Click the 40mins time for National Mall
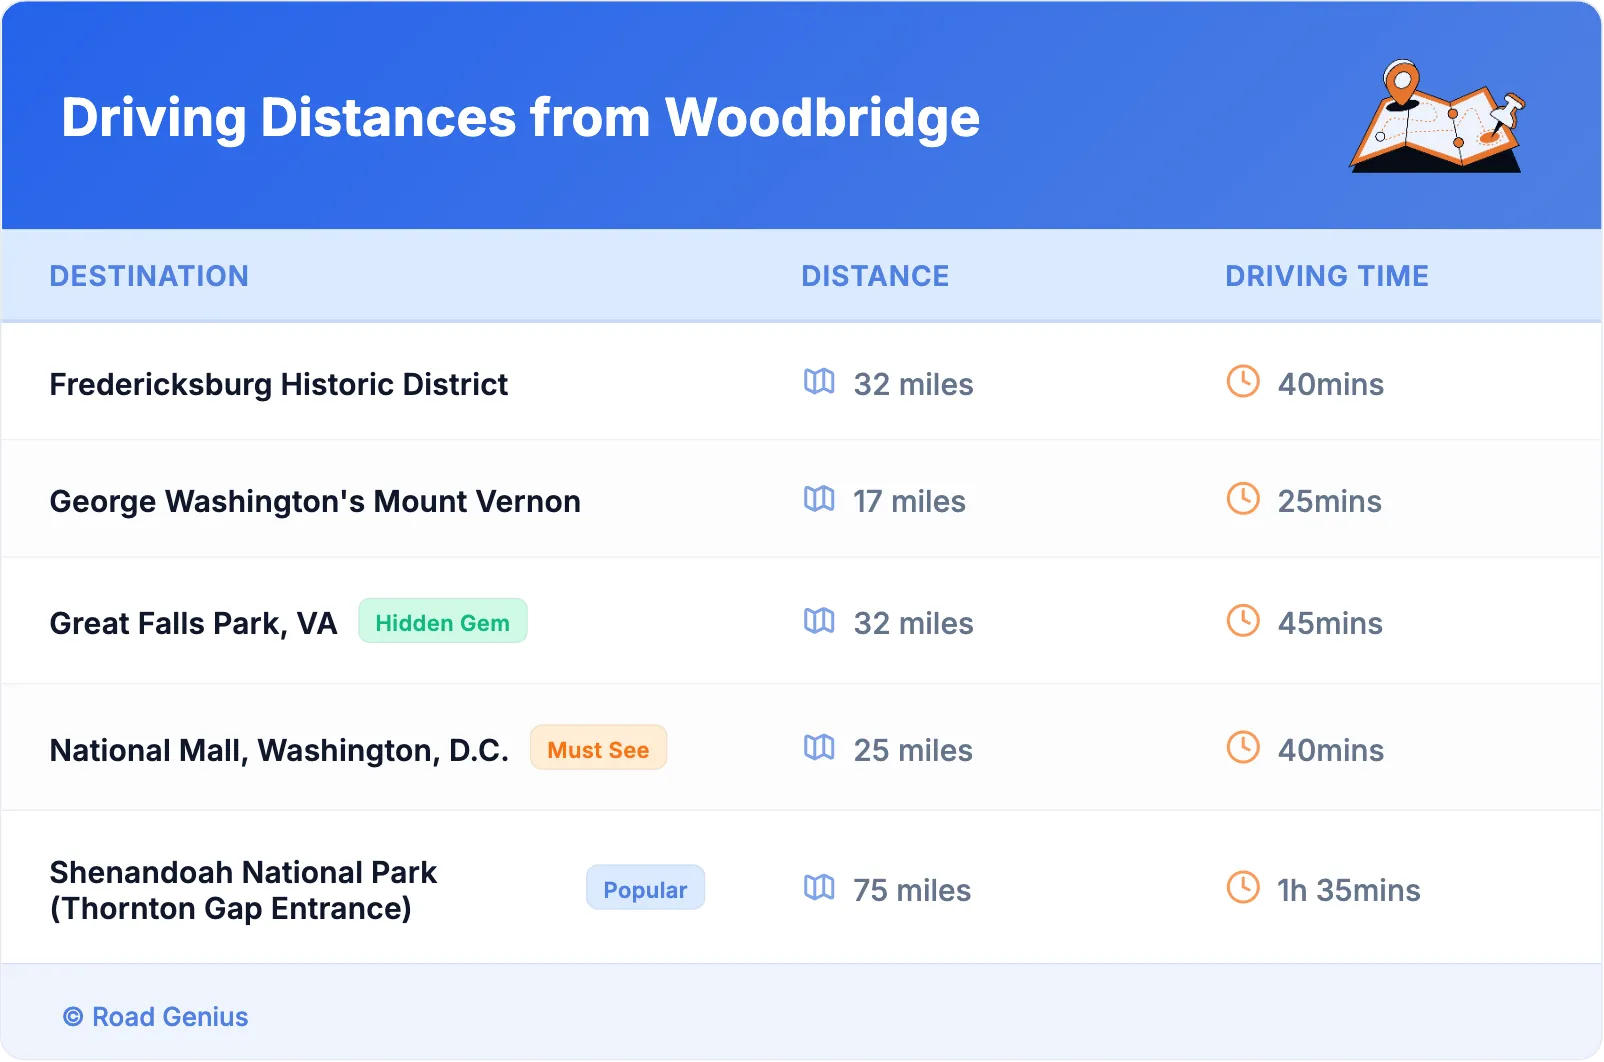The width and height of the screenshot is (1604, 1062). [1331, 751]
